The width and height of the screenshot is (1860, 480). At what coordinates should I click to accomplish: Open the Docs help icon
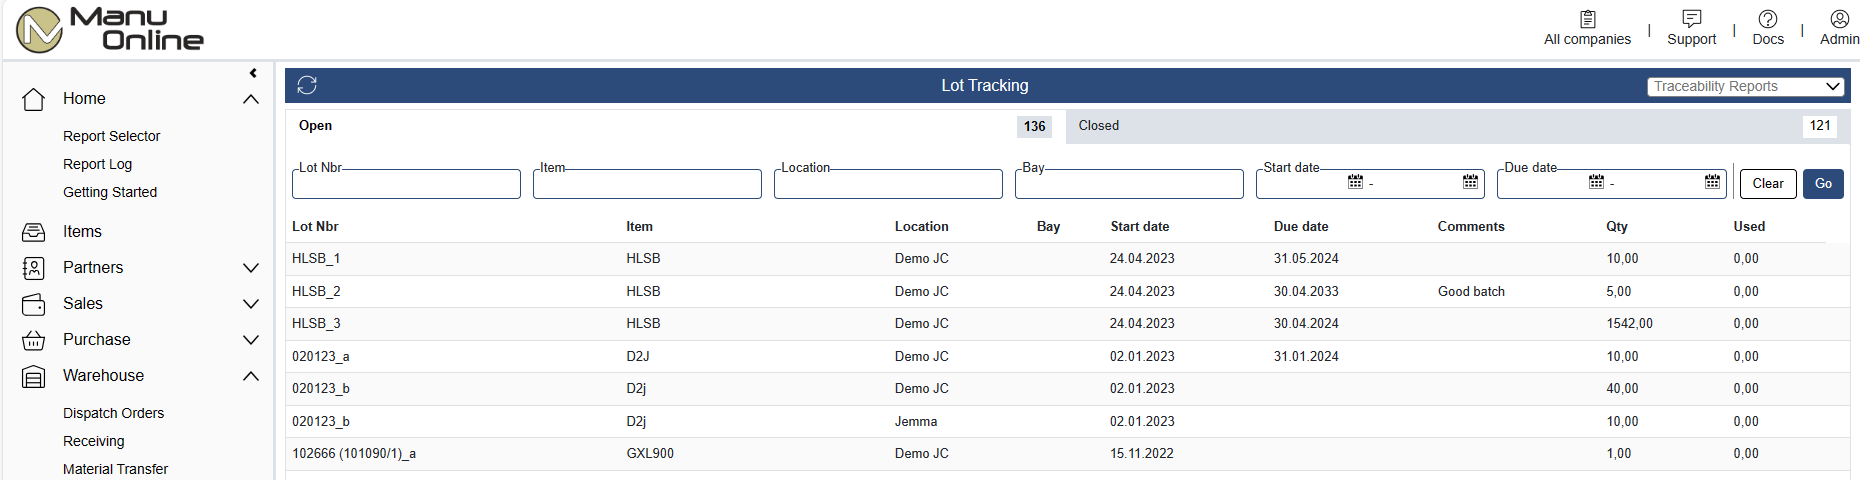coord(1767,19)
